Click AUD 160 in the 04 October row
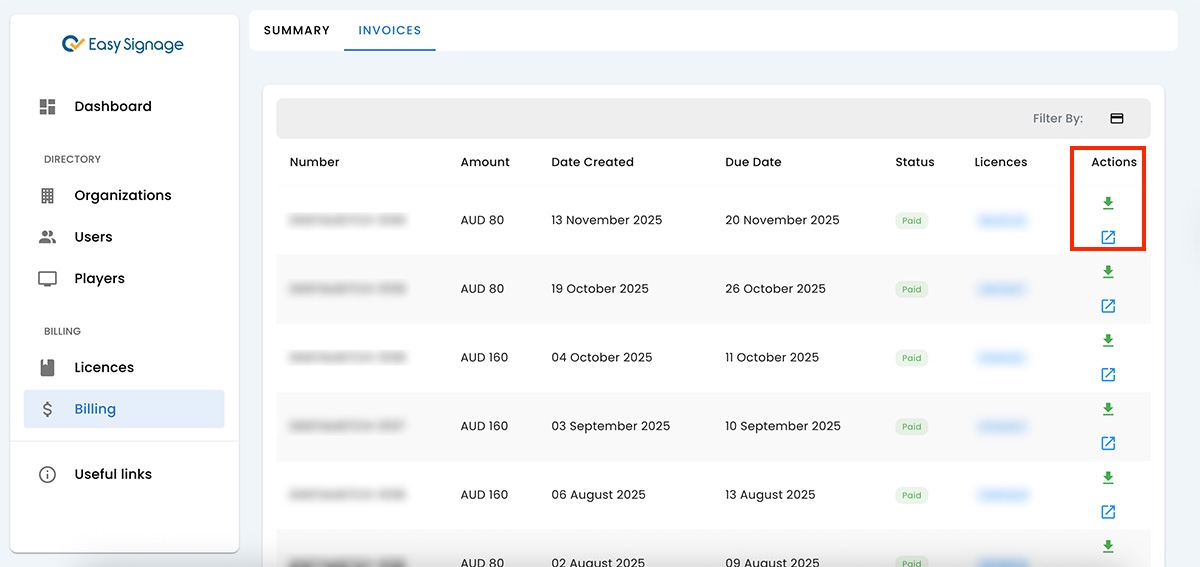This screenshot has height=567, width=1200. (x=484, y=357)
